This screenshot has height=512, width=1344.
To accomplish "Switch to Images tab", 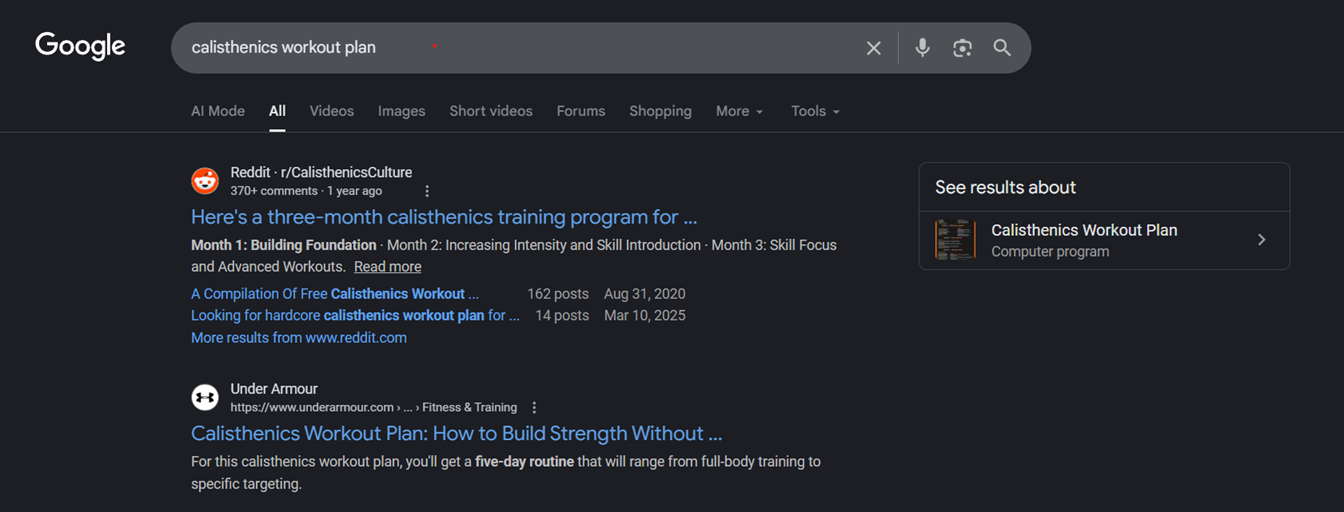I will (x=402, y=111).
